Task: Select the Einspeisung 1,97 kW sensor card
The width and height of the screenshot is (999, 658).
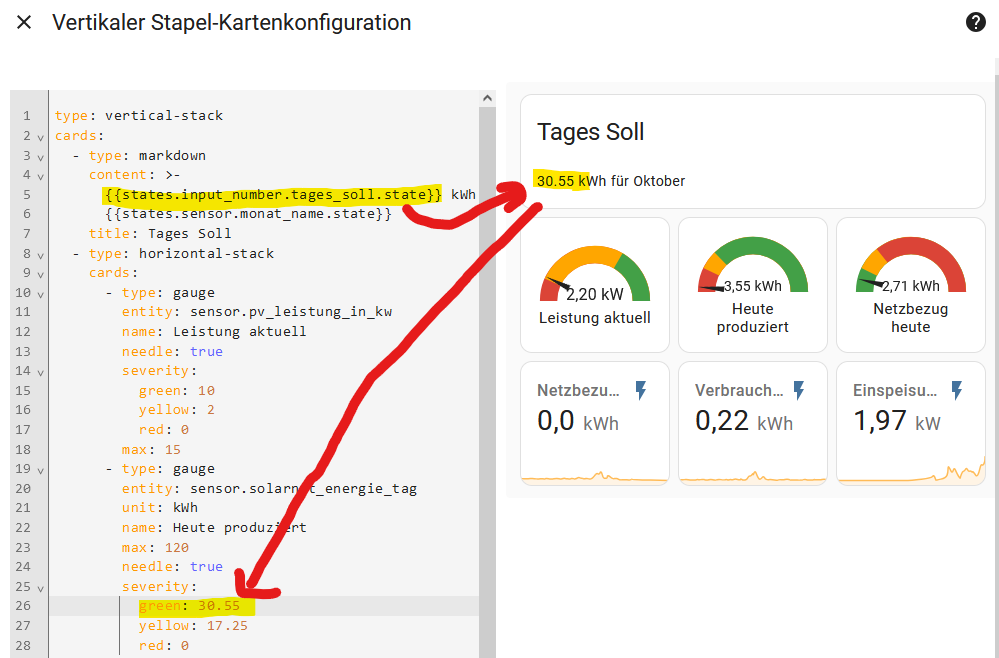Action: (x=910, y=422)
